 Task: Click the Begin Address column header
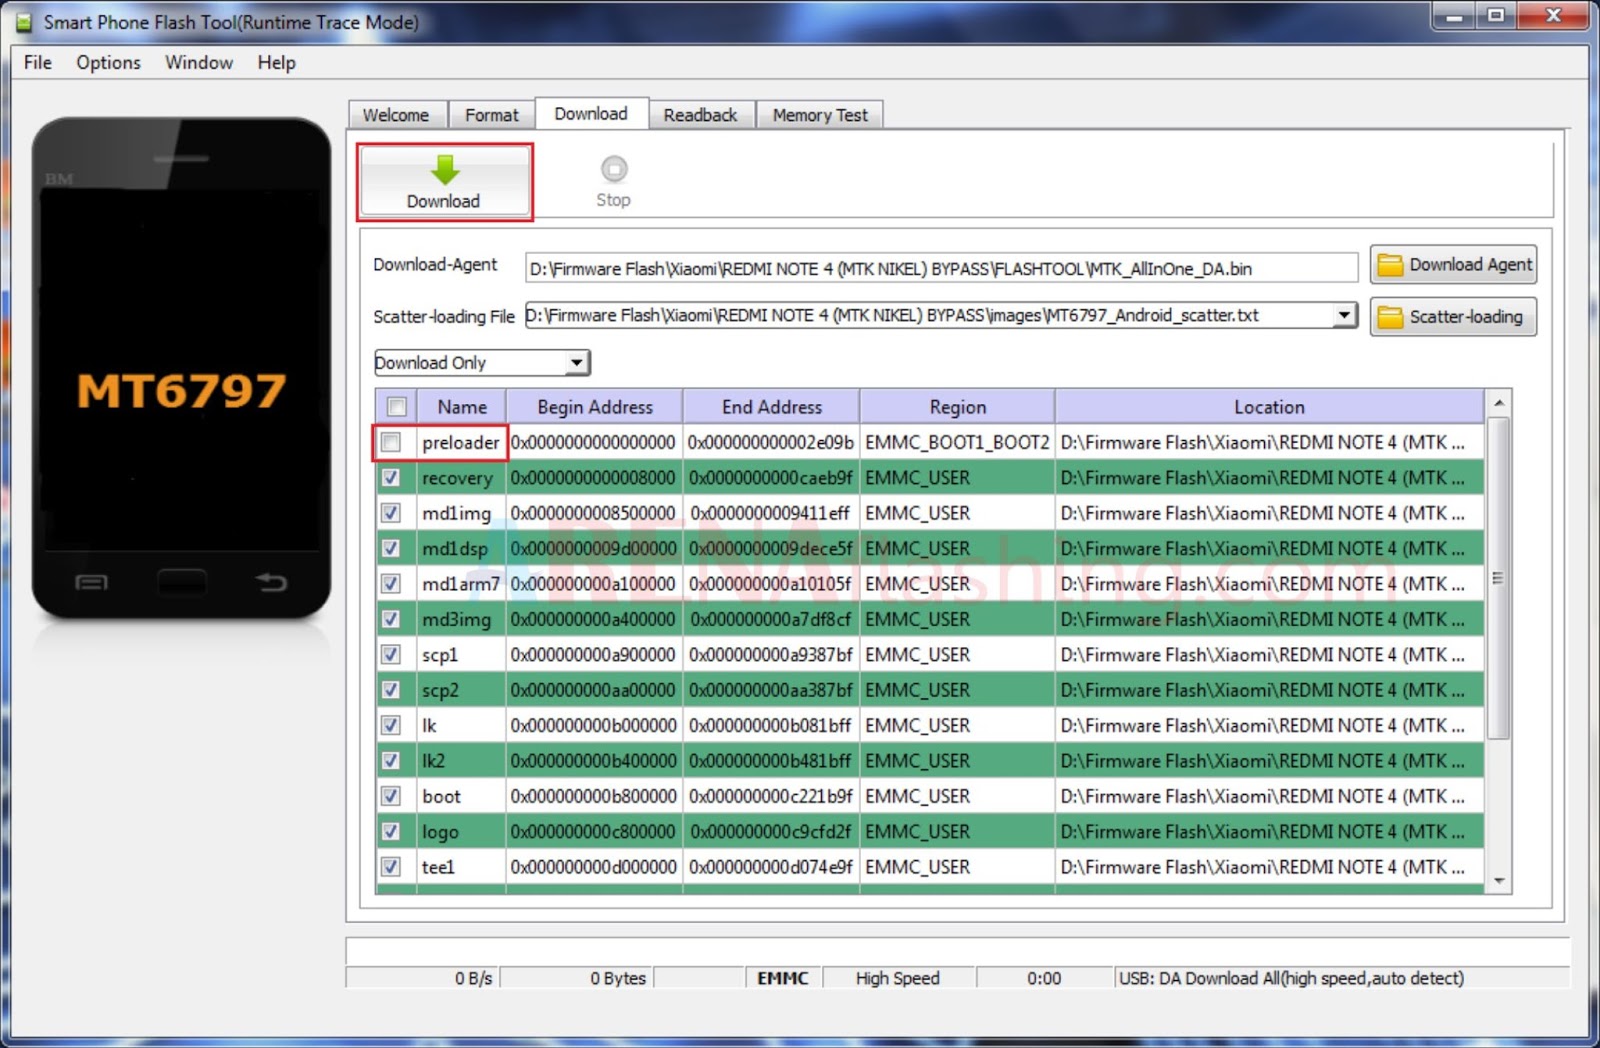[595, 407]
